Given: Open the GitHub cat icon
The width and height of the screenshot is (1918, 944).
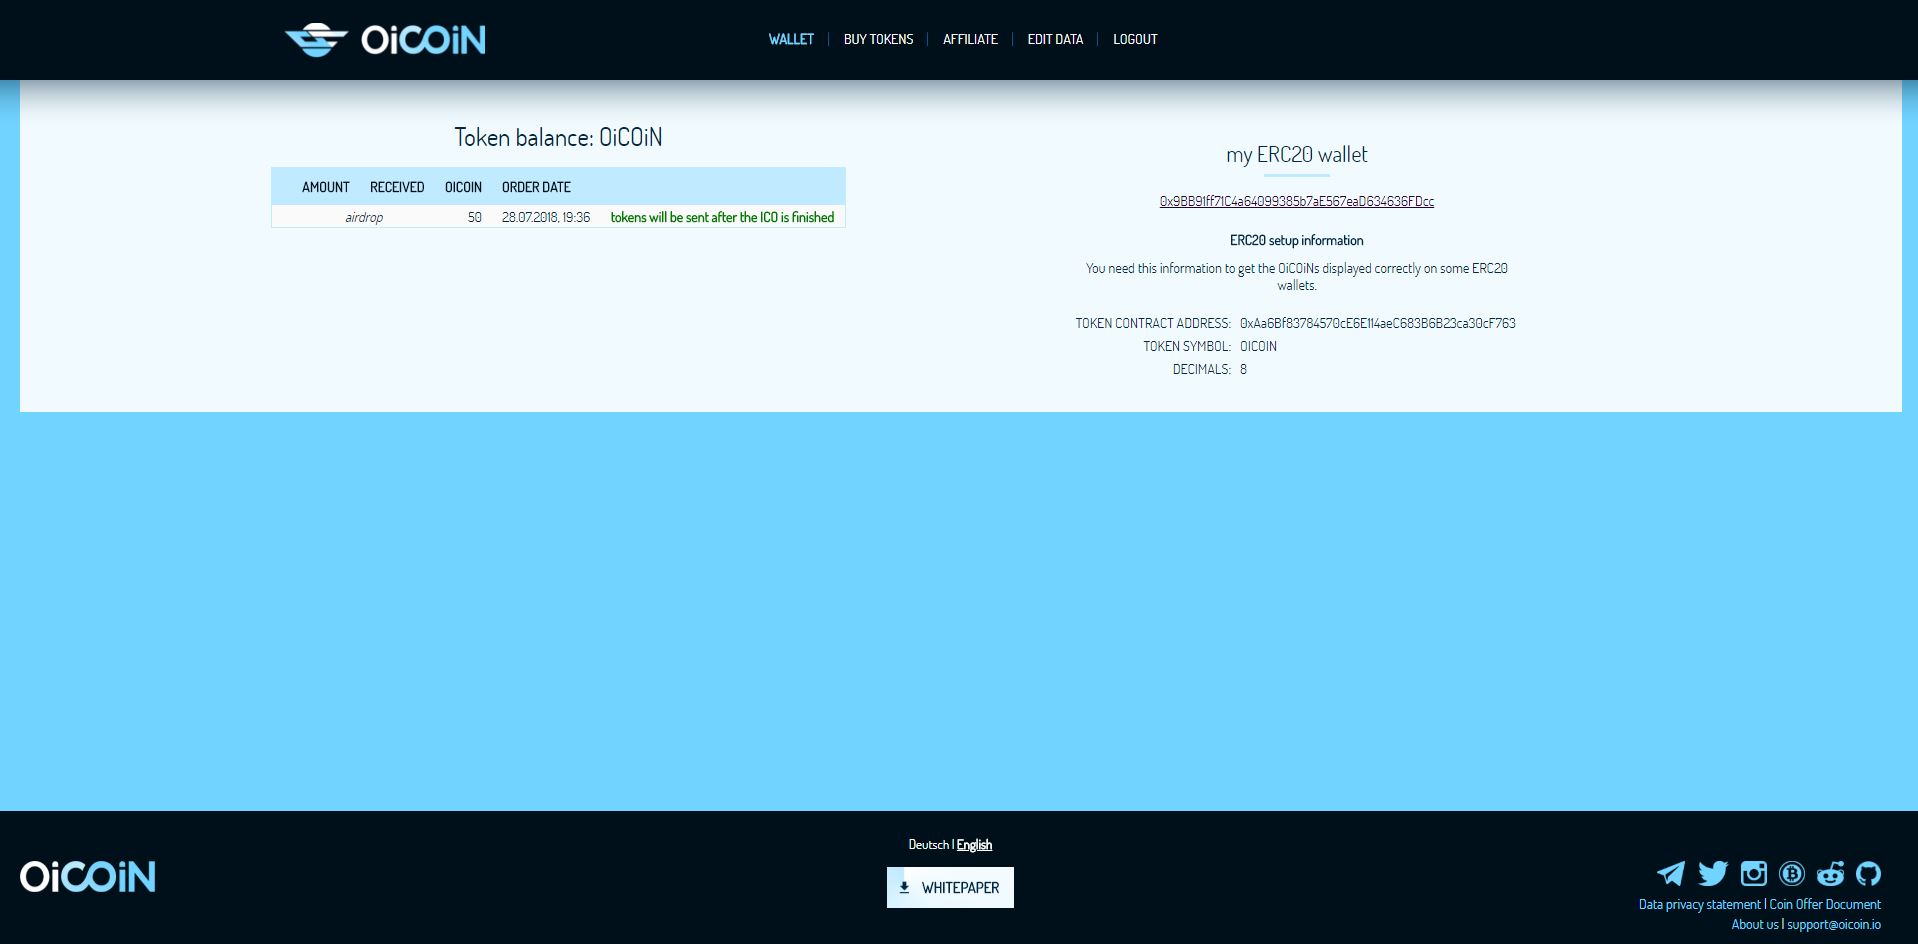Looking at the screenshot, I should 1868,874.
